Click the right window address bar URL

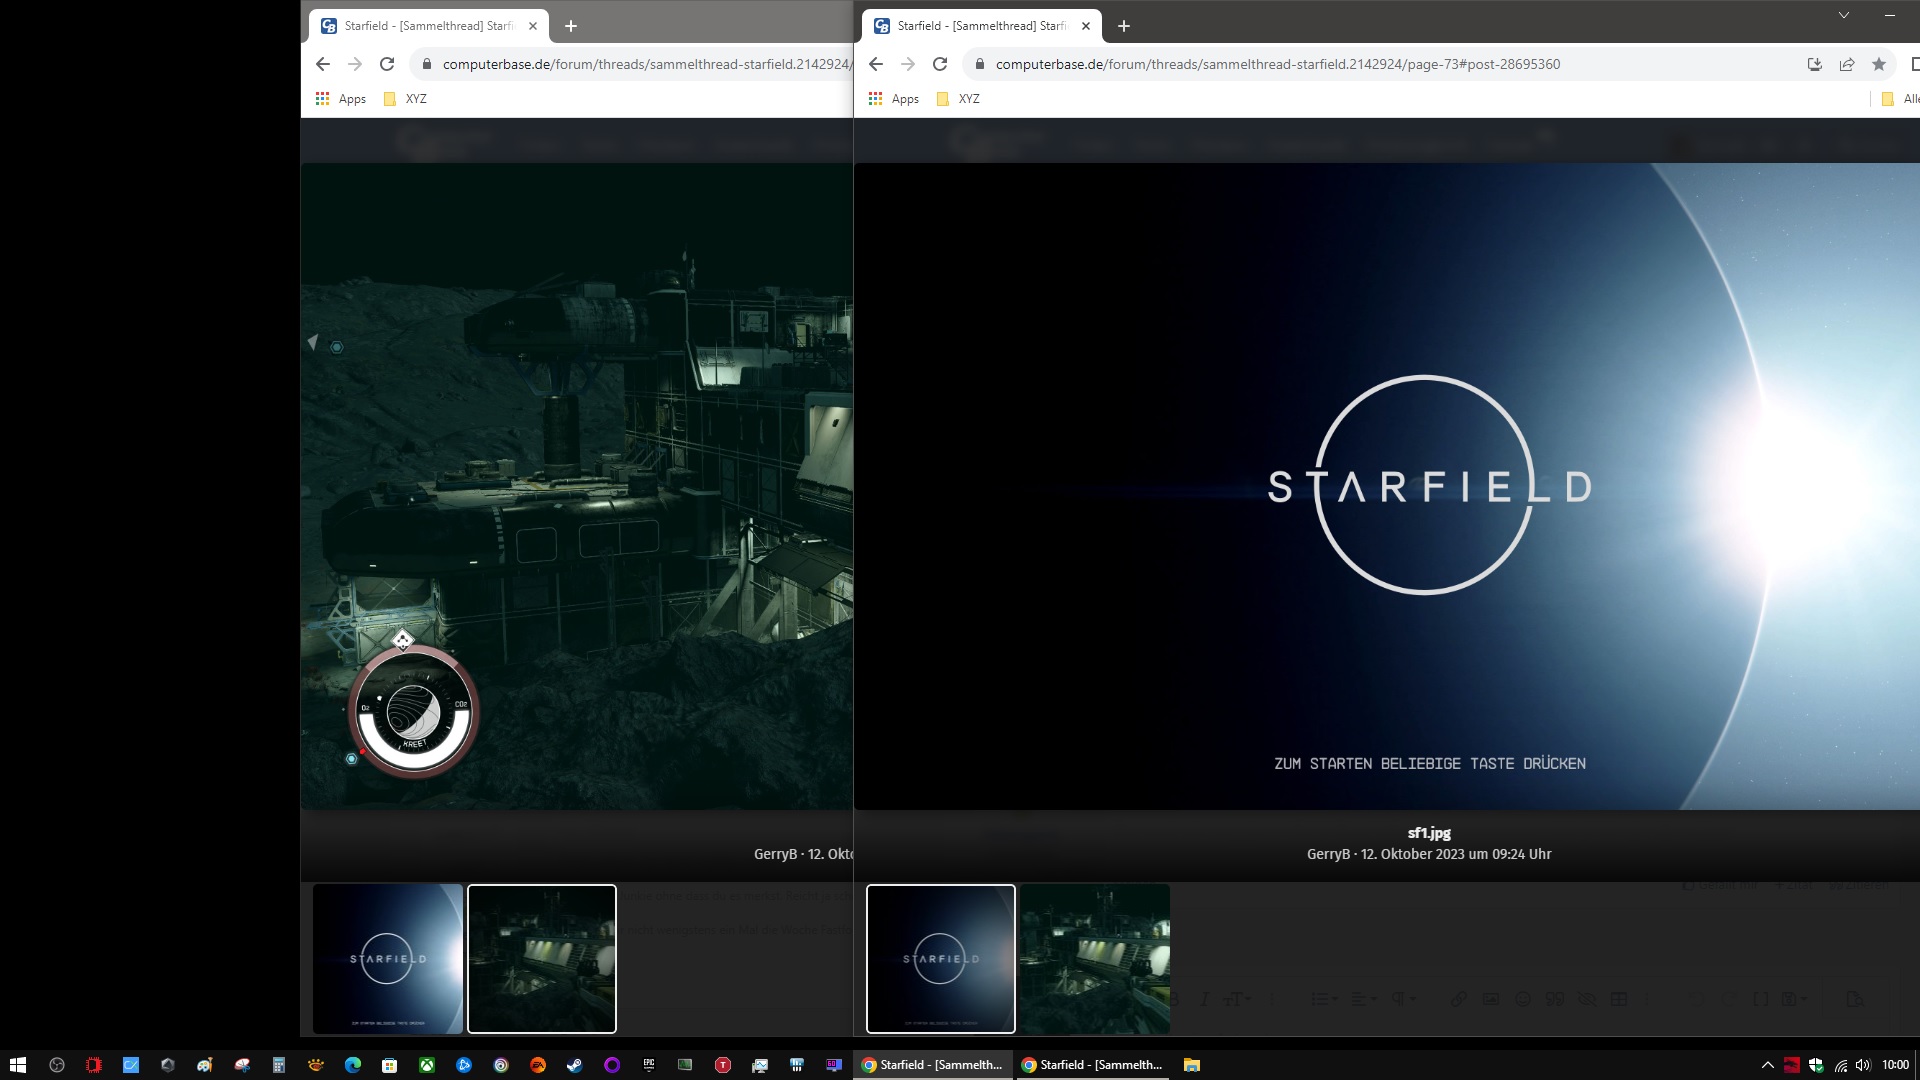coord(1277,64)
